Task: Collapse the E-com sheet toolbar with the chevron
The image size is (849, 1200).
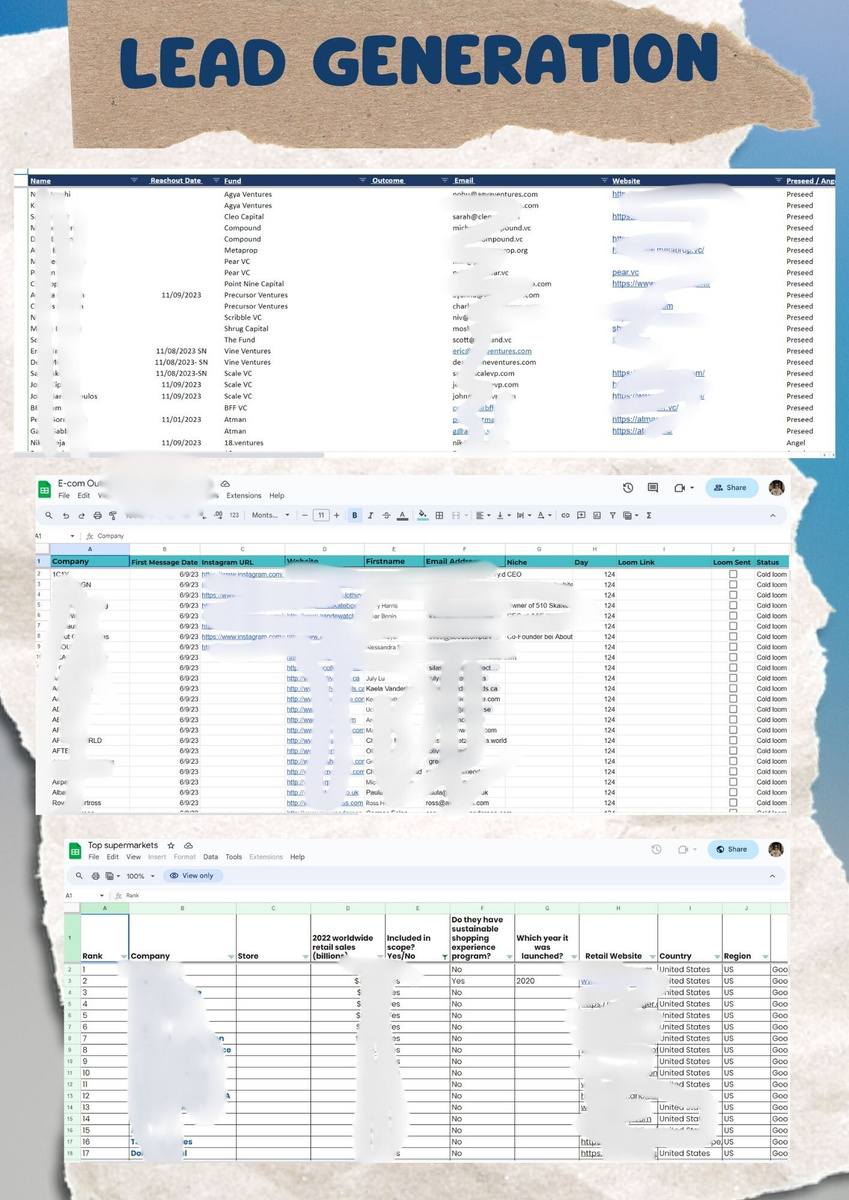Action: (773, 515)
